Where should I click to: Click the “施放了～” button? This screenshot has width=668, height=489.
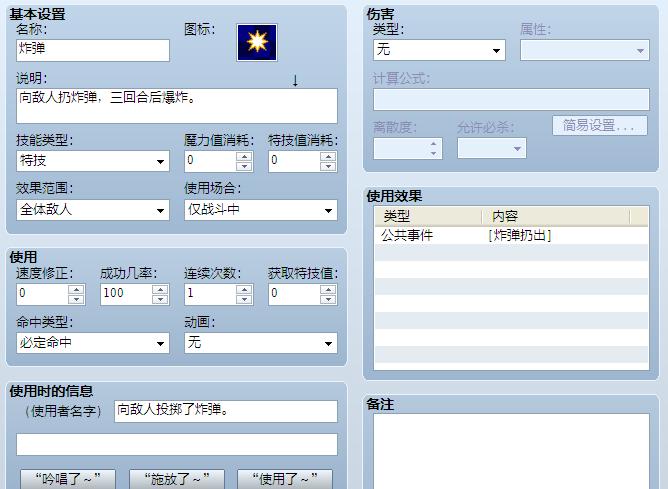177,479
